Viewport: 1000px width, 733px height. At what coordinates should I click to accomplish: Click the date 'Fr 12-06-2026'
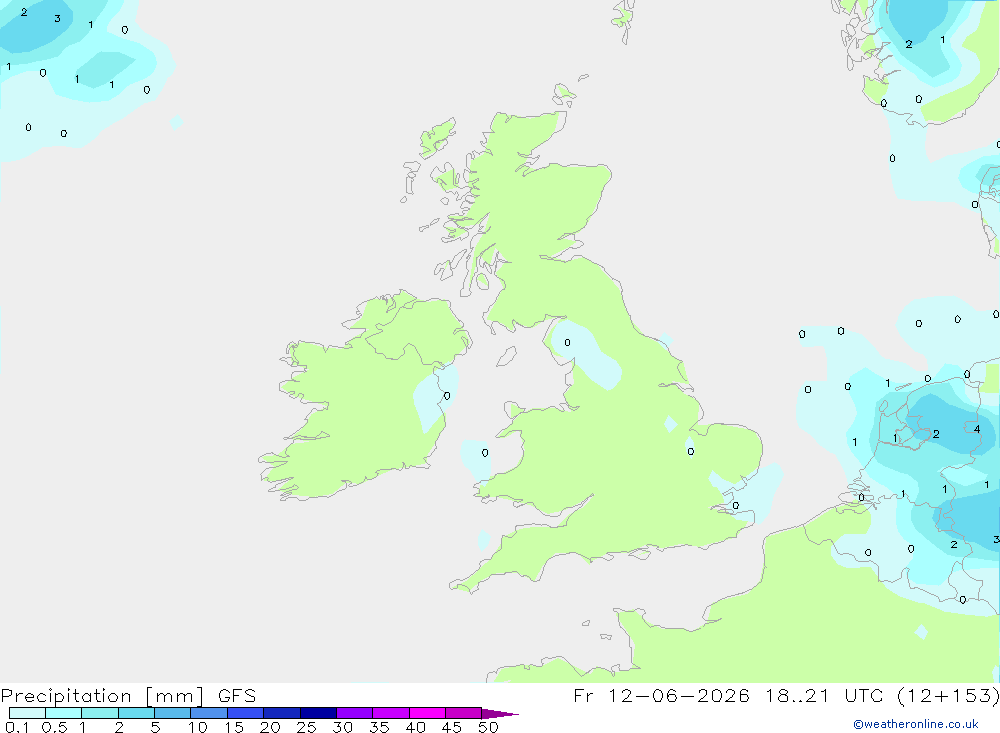pyautogui.click(x=661, y=695)
